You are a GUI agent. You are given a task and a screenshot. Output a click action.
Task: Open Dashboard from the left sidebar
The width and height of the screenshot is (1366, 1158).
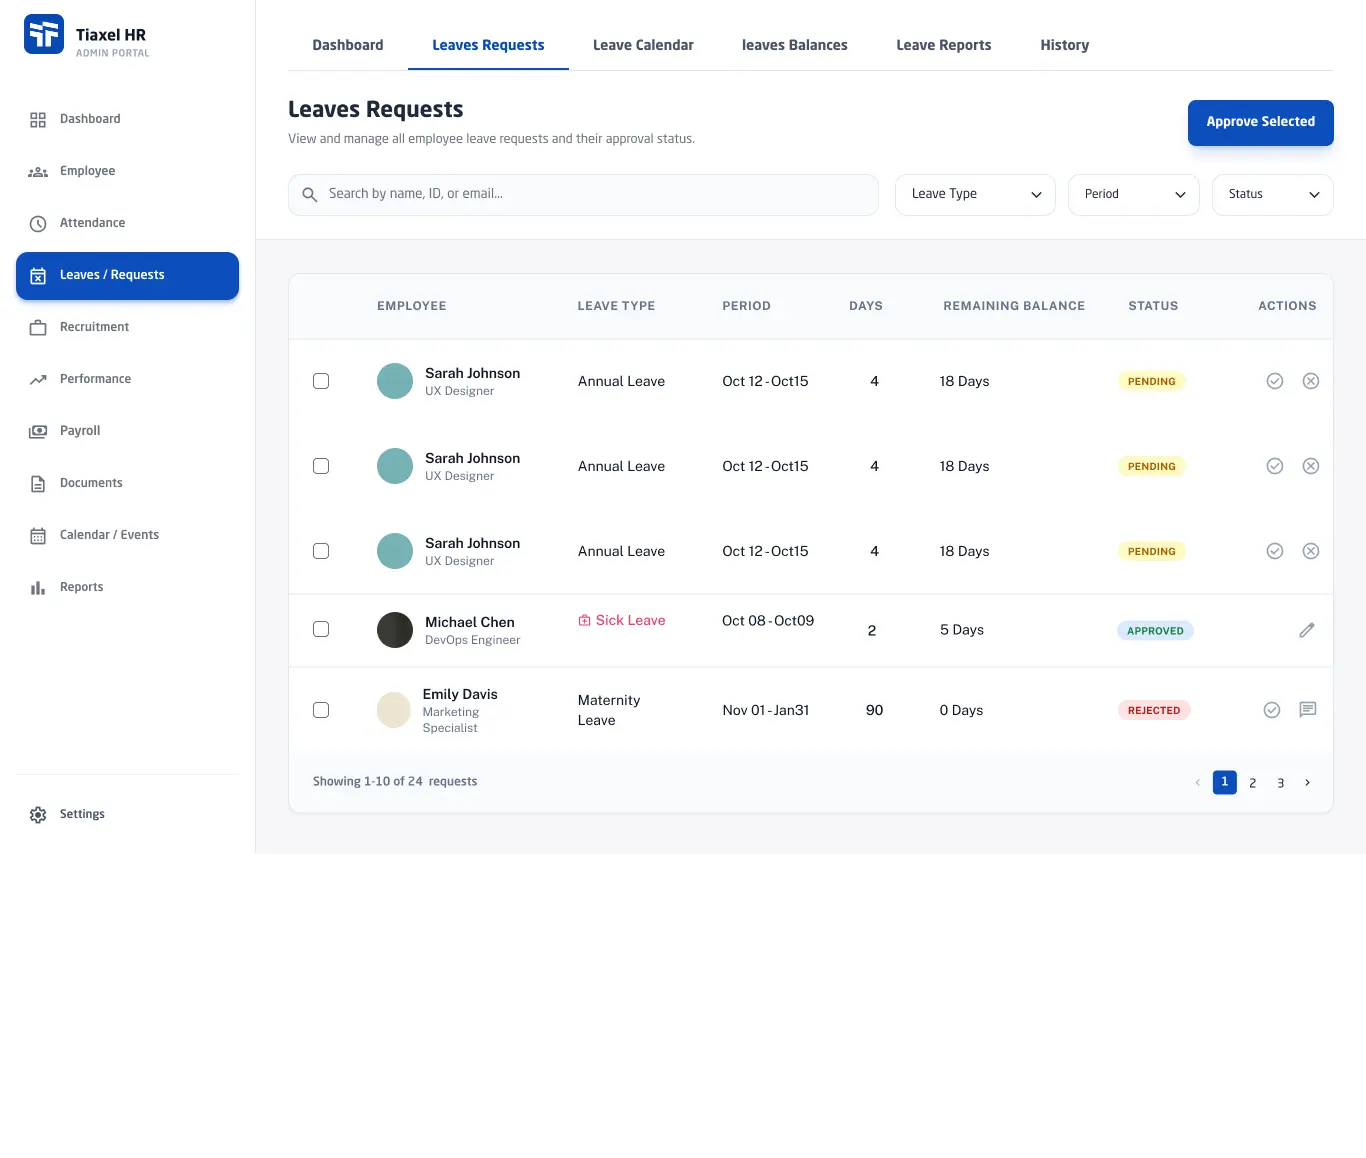[x=127, y=119]
